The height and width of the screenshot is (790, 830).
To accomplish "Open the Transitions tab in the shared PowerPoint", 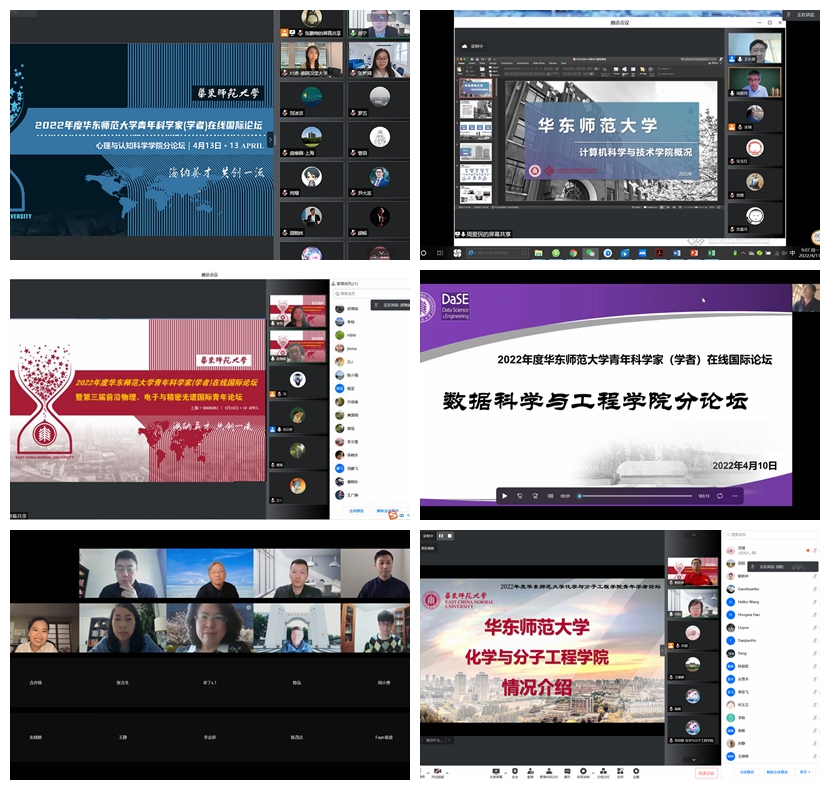I will click(507, 63).
